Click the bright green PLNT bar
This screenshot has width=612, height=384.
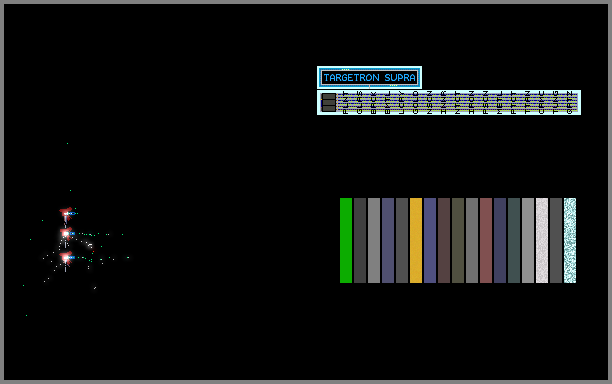(346, 240)
